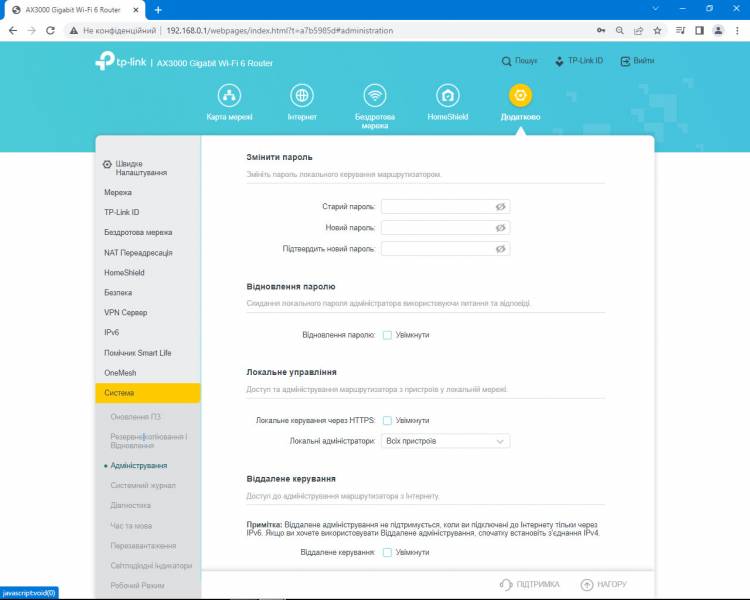Open Системний журнал submenu item
This screenshot has height=600, width=750.
(x=143, y=485)
